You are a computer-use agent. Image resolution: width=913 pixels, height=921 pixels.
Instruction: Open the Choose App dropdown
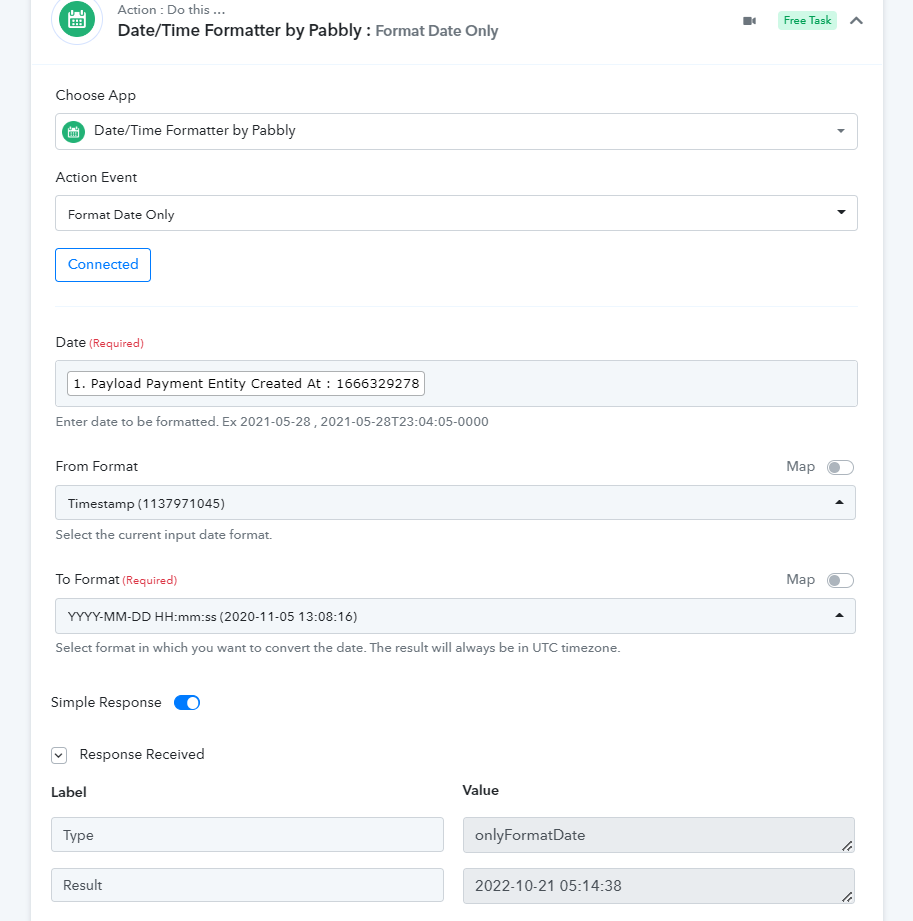click(456, 132)
